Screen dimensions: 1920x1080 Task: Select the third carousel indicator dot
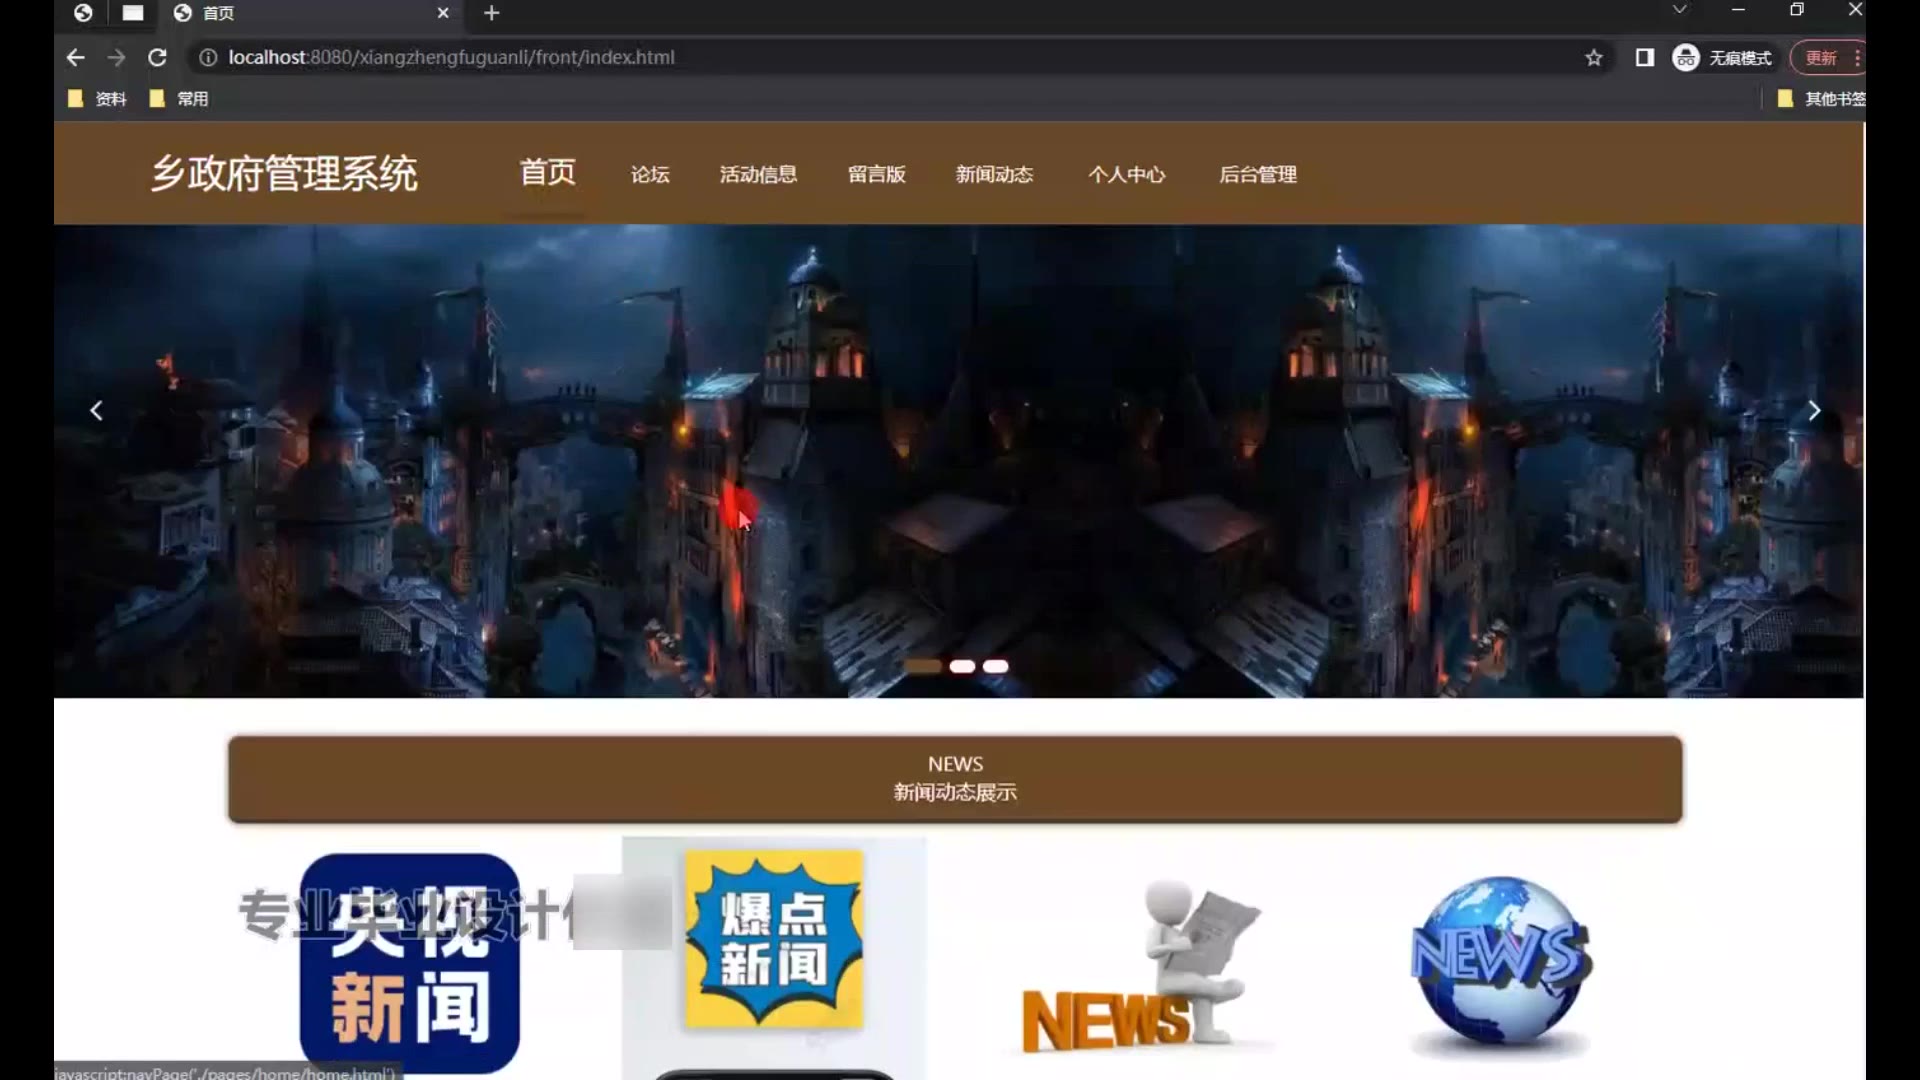click(996, 667)
